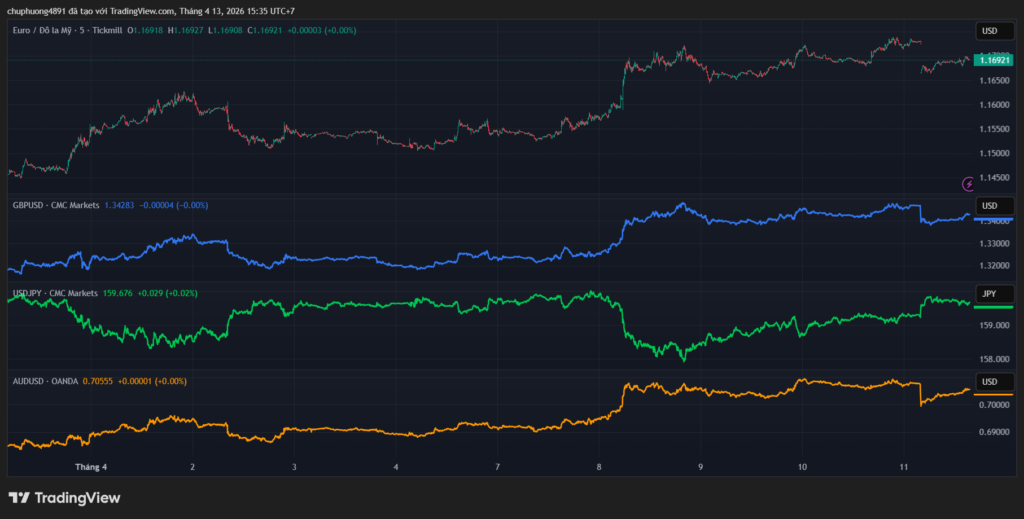Screen dimensions: 1024x519
Task: Select the GBPUSD · CMC Markets legend
Action: 56,205
